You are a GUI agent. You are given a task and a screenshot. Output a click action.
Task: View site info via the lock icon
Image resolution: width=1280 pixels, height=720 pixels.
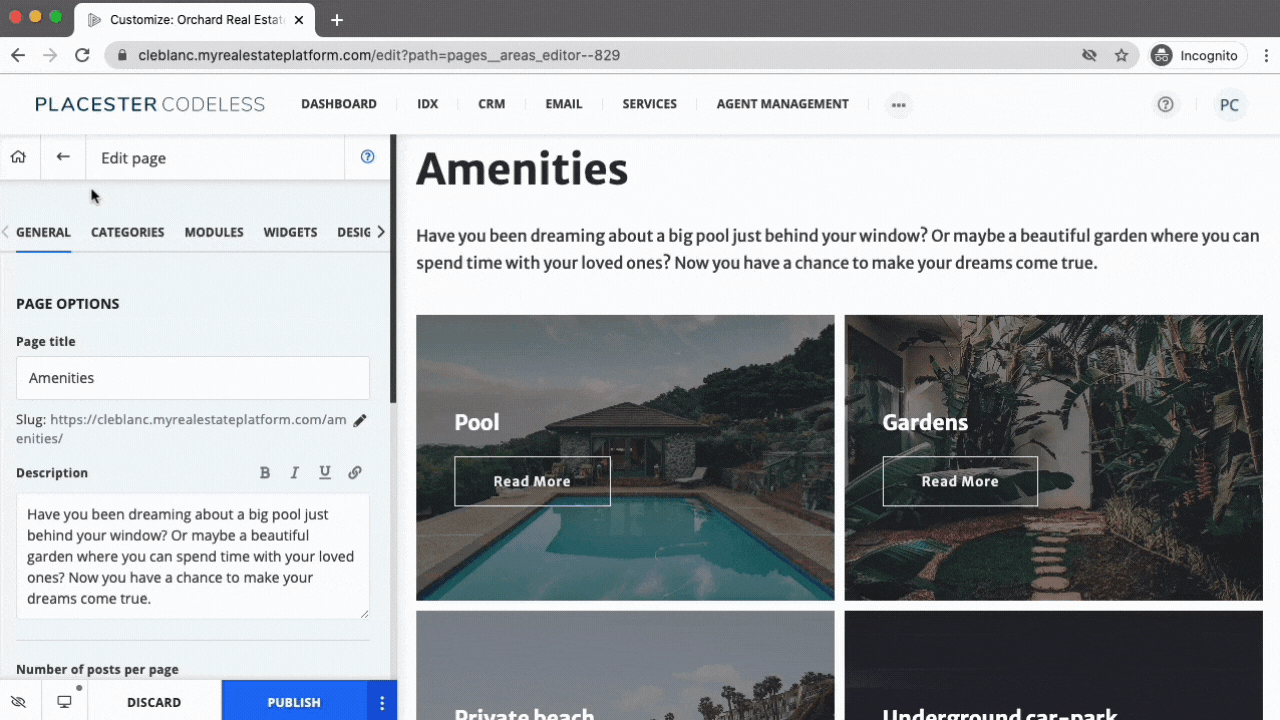pyautogui.click(x=122, y=55)
